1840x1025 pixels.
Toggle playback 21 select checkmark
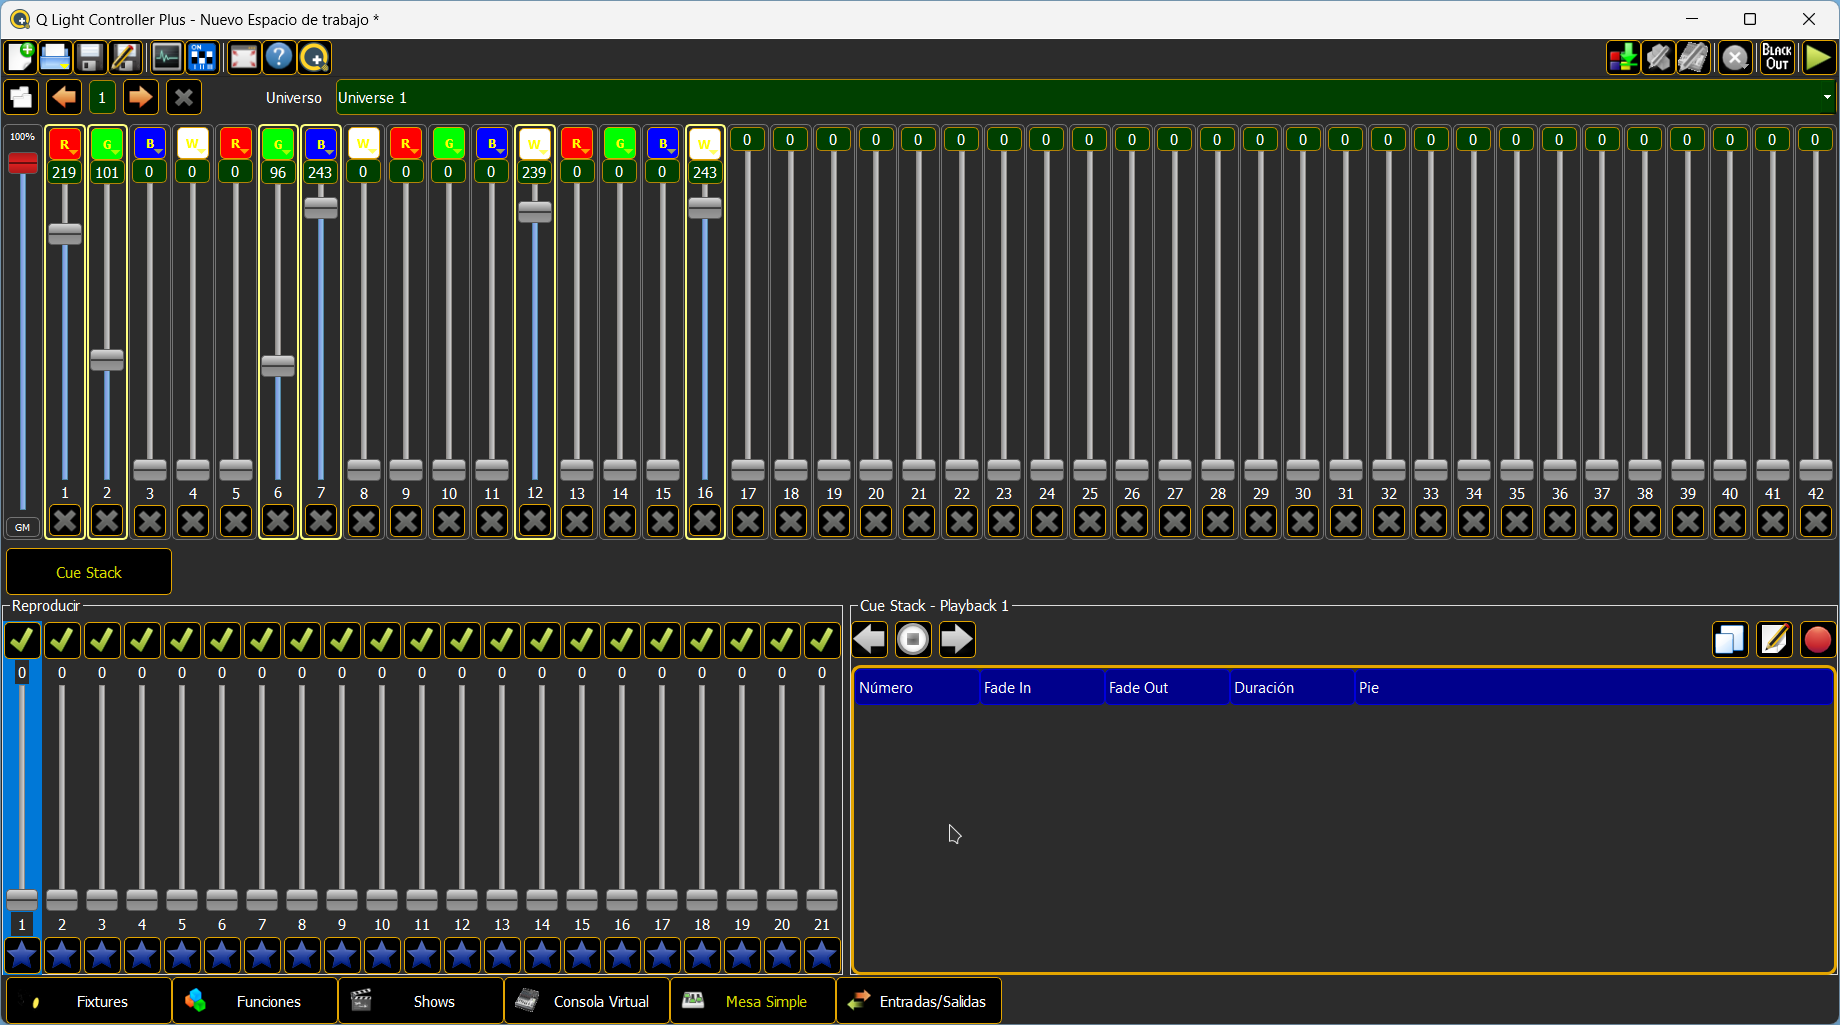(822, 640)
